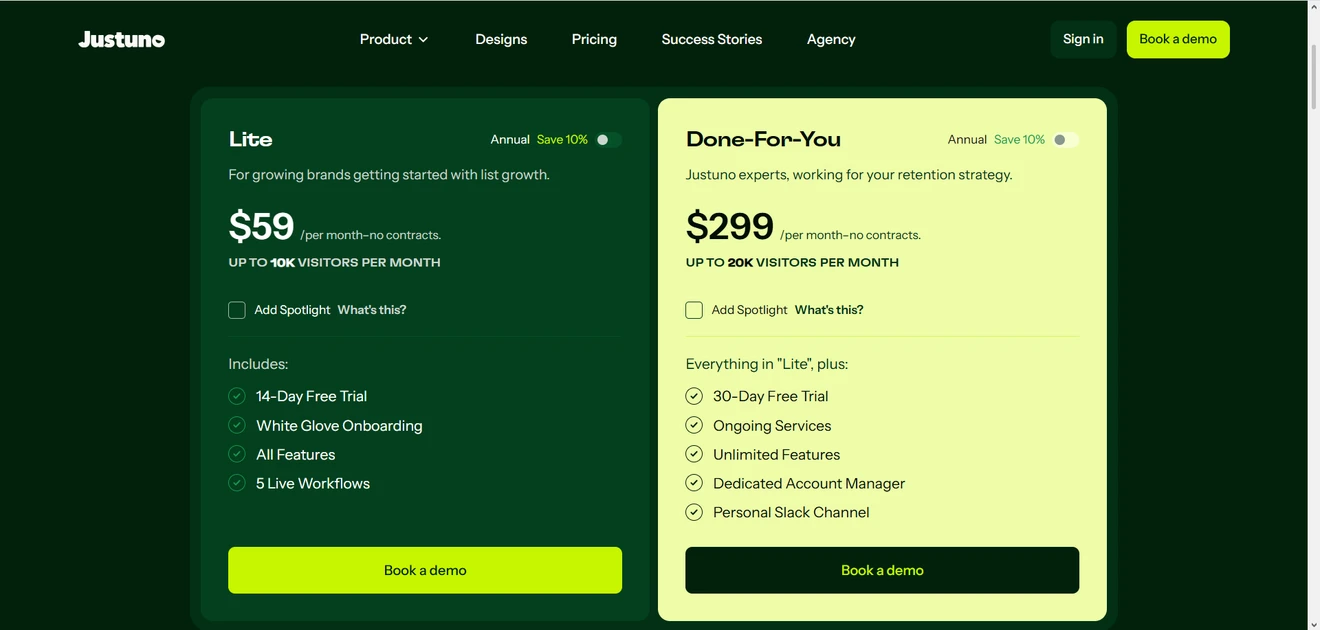
Task: Click check icon beside All Features
Action: (237, 454)
